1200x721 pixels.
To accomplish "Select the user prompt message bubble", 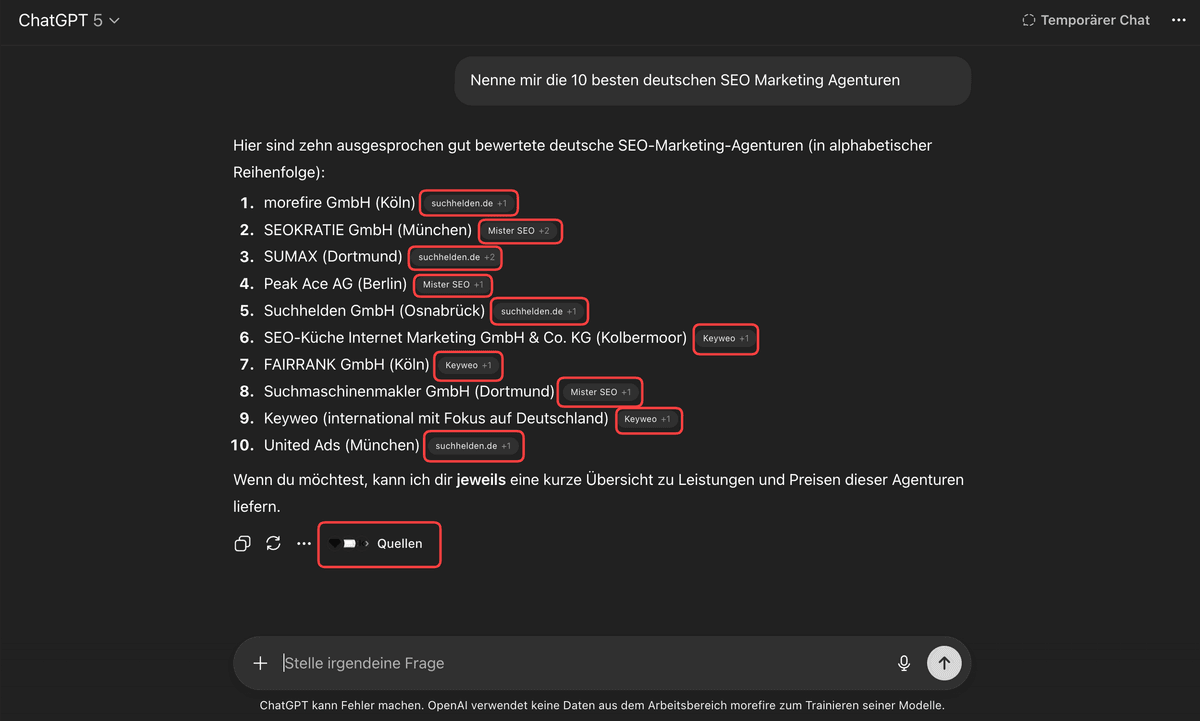I will tap(712, 80).
